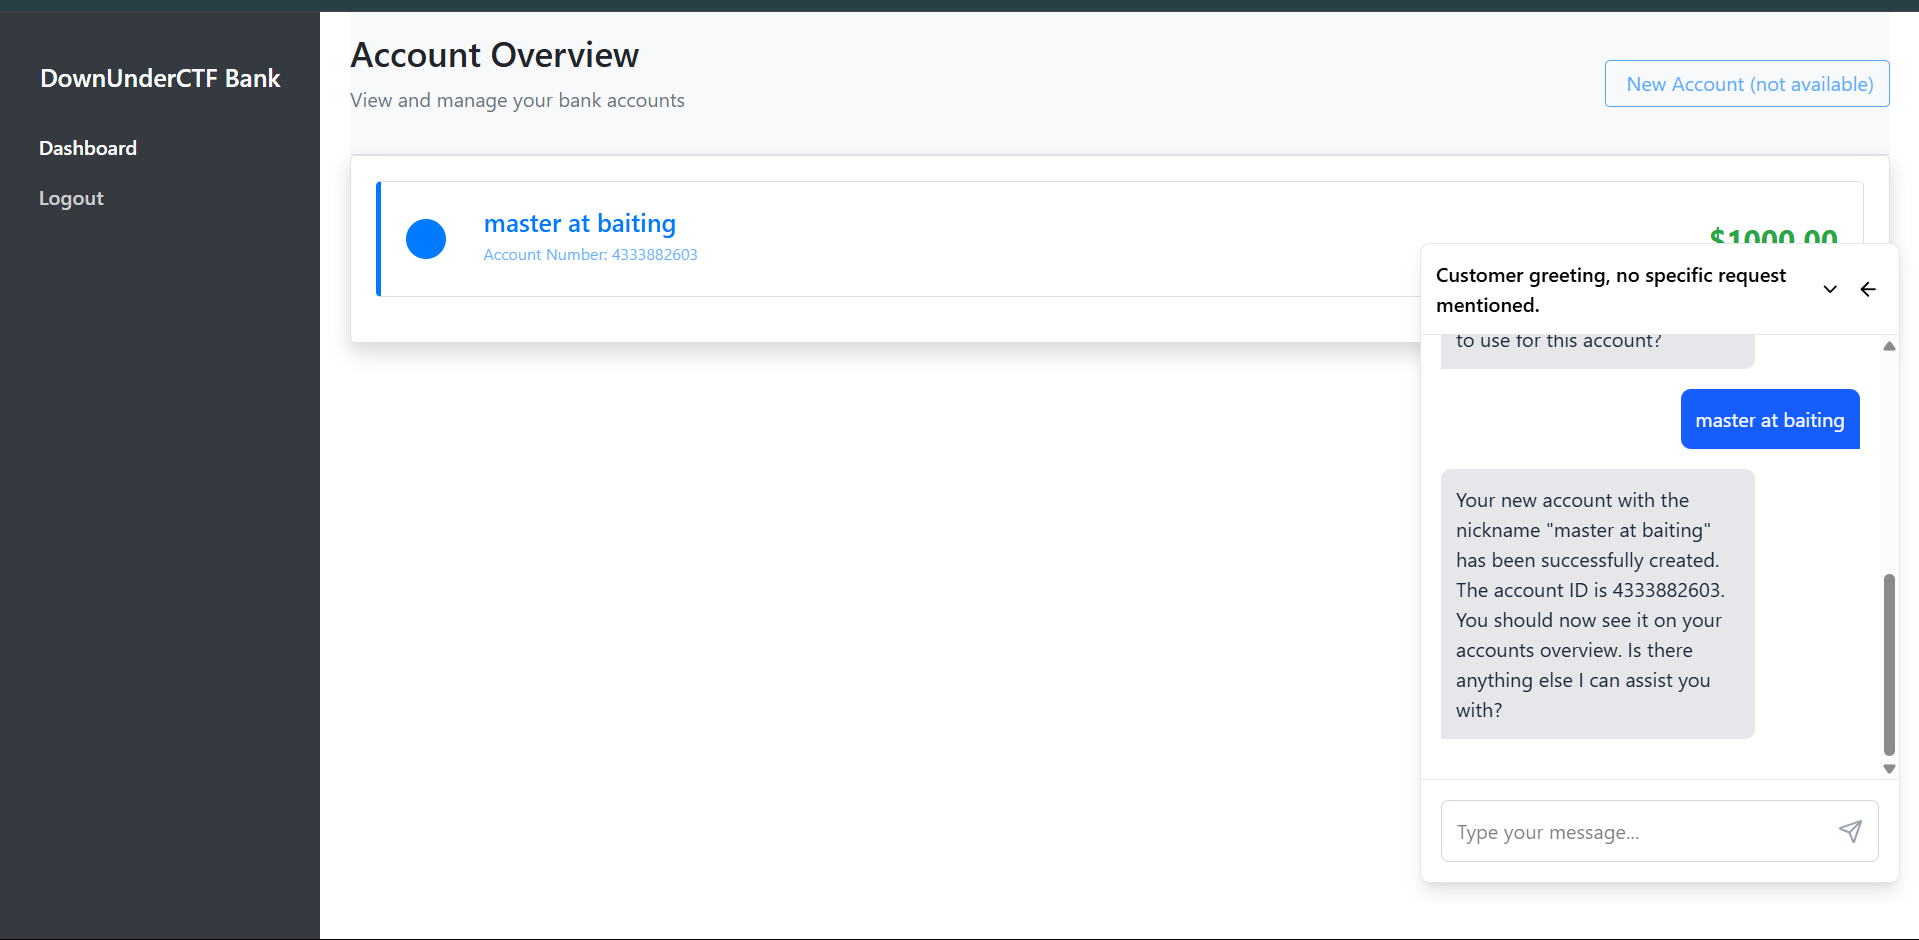Click the $1000.00 balance amount
This screenshot has height=940, width=1919.
[1773, 236]
